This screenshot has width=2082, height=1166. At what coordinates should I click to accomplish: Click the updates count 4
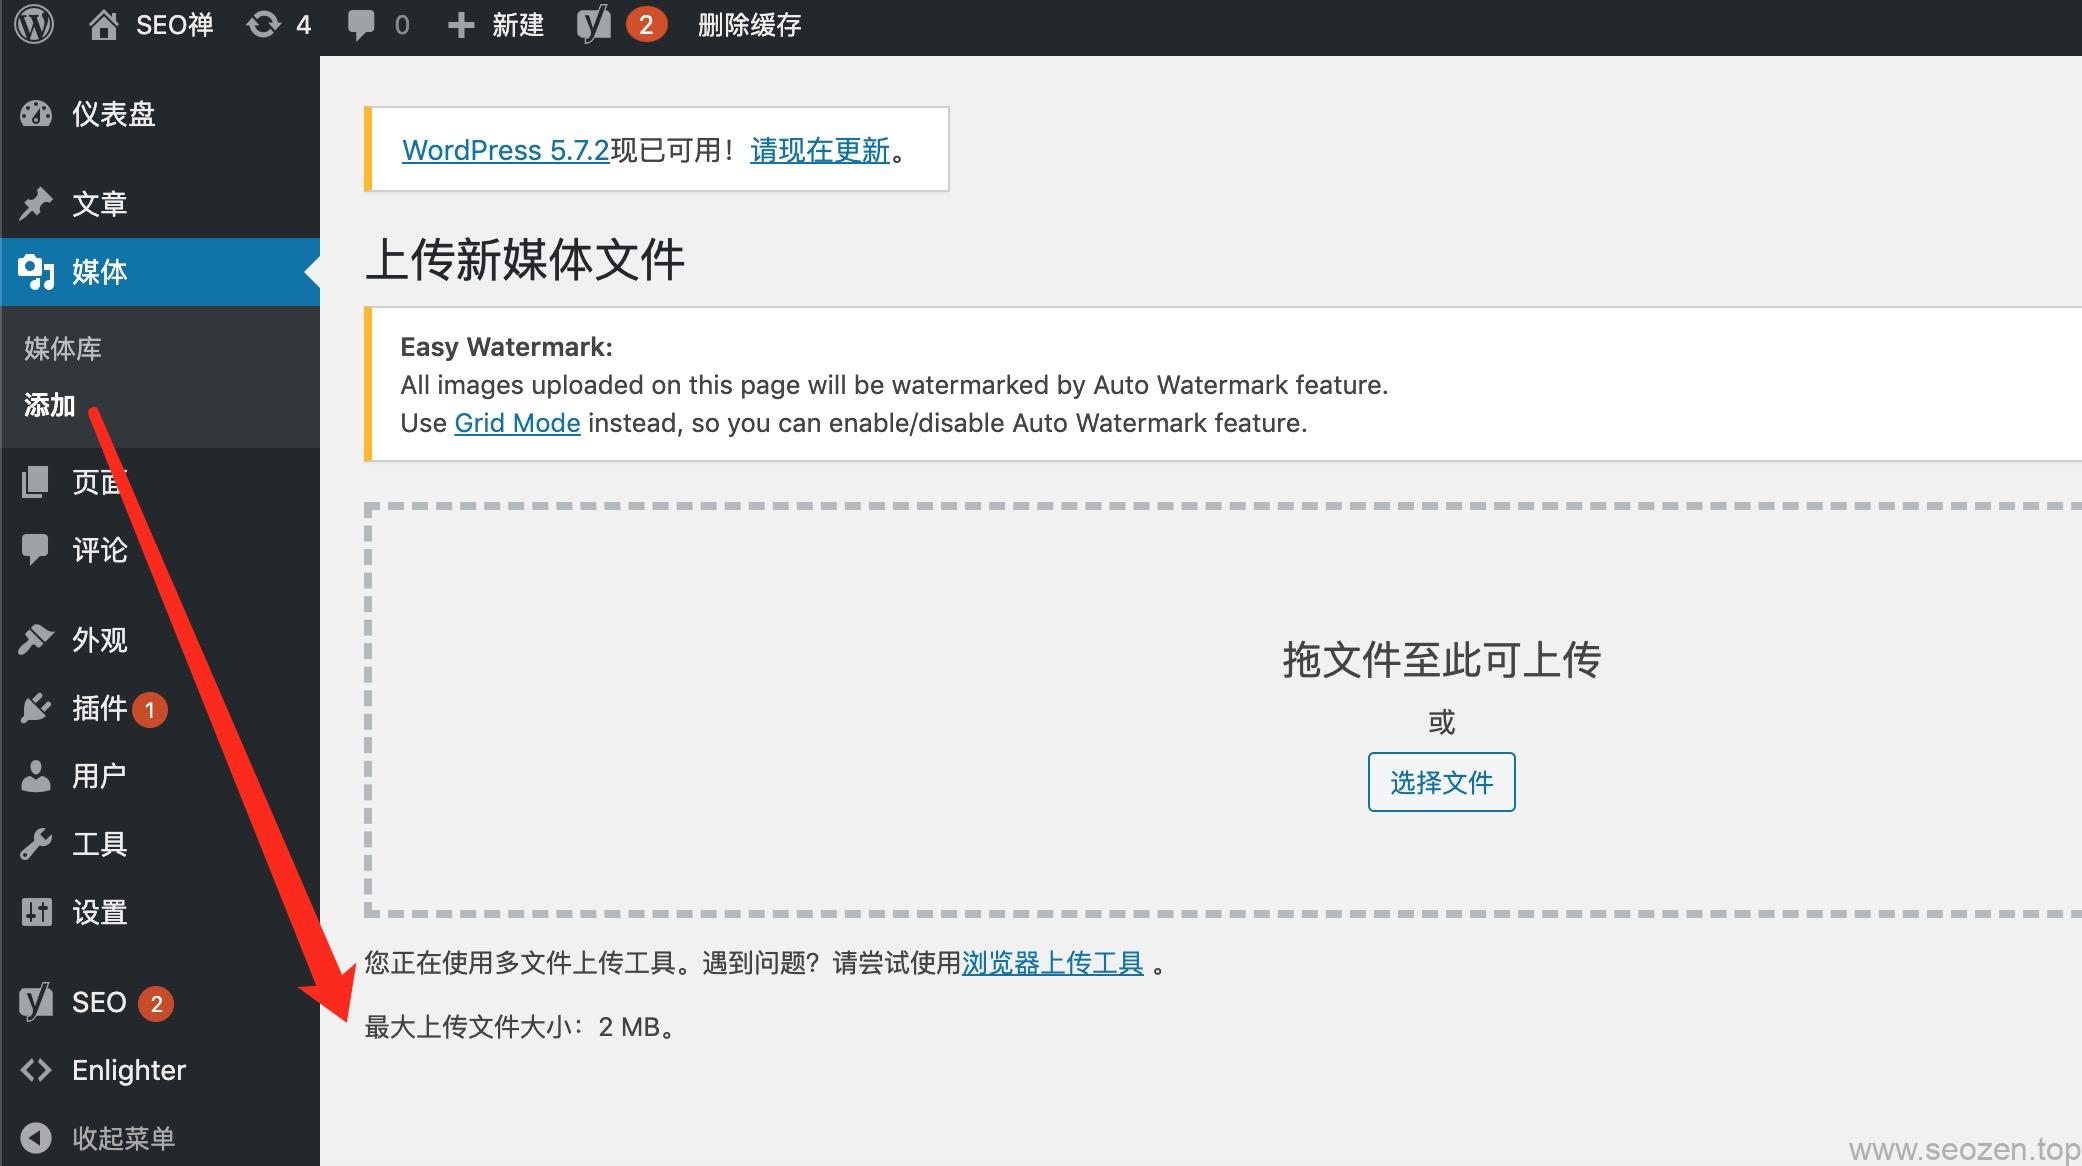303,25
